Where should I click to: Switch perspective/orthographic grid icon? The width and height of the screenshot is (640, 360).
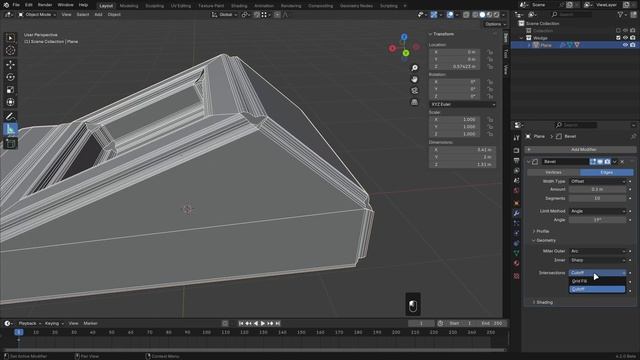pyautogui.click(x=414, y=102)
